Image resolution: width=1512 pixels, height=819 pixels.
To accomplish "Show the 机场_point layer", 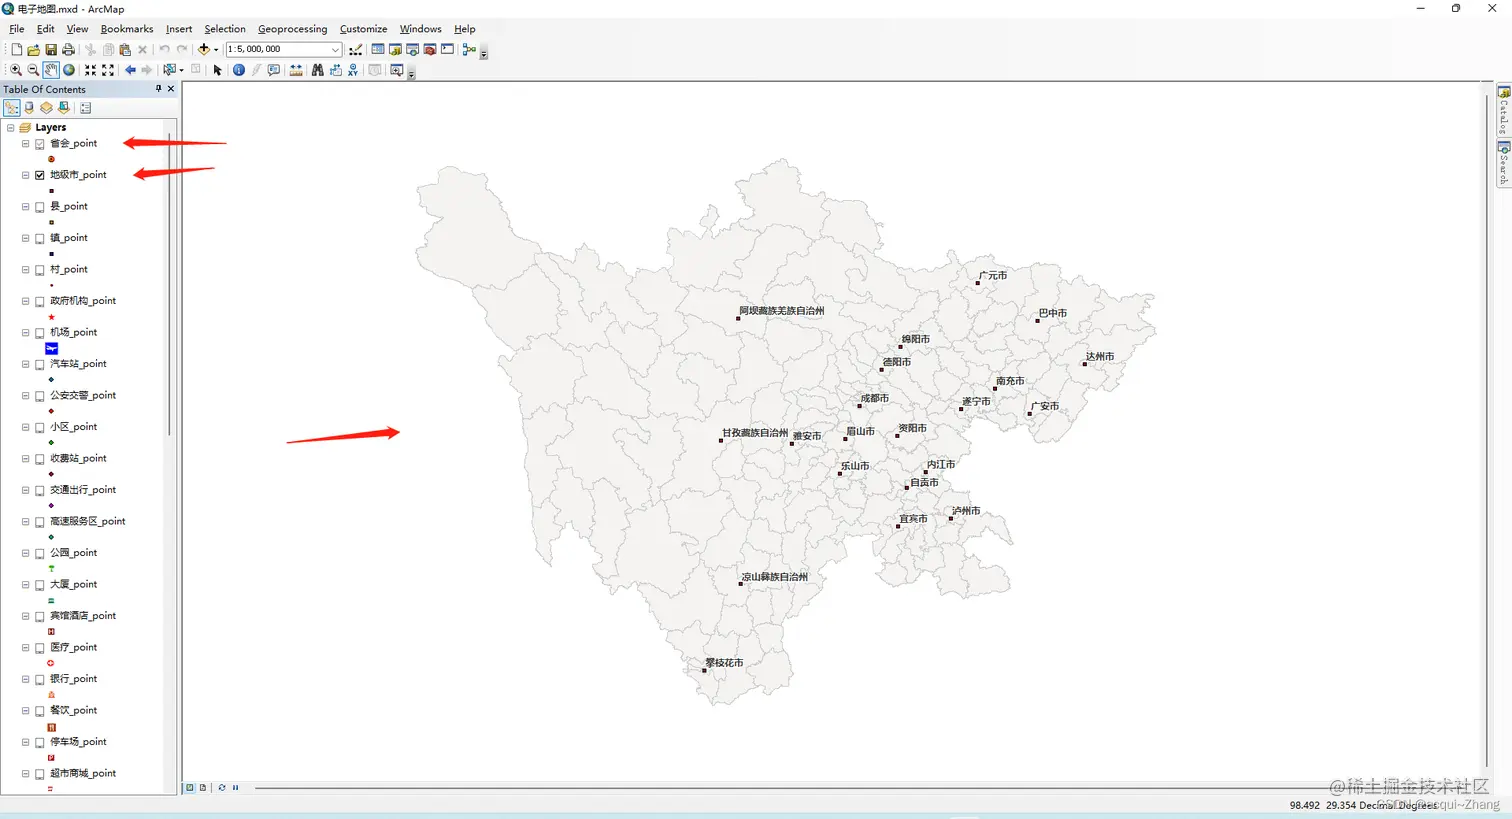I will click(40, 333).
